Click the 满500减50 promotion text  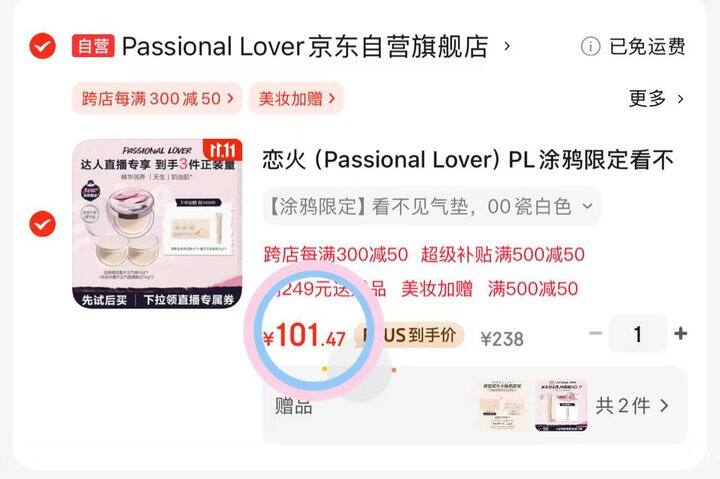tap(533, 289)
